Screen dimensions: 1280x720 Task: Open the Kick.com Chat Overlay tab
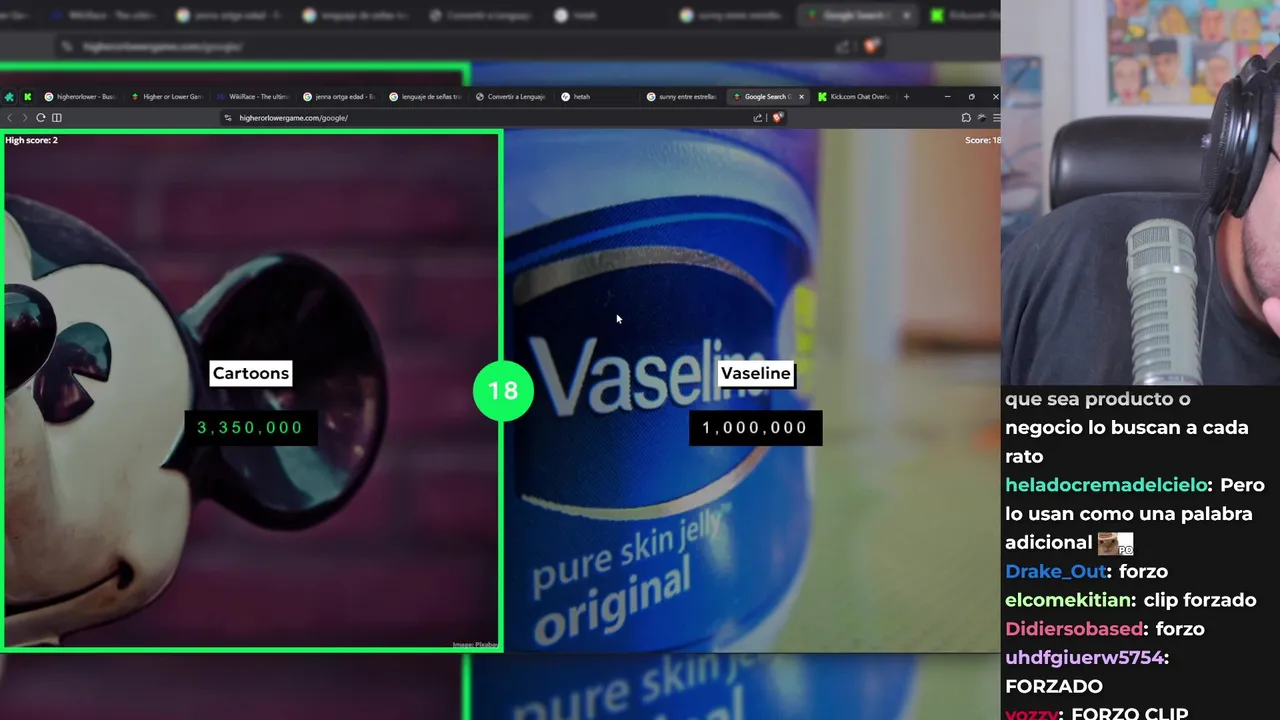[x=854, y=97]
